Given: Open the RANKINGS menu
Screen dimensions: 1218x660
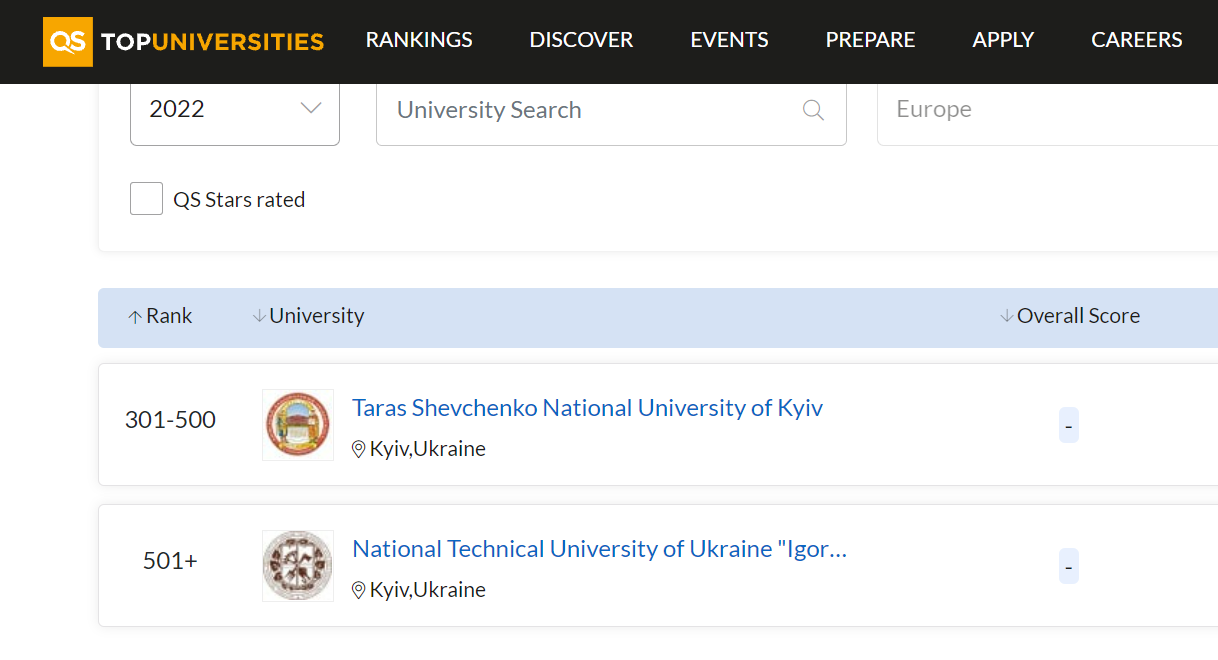Looking at the screenshot, I should [418, 40].
